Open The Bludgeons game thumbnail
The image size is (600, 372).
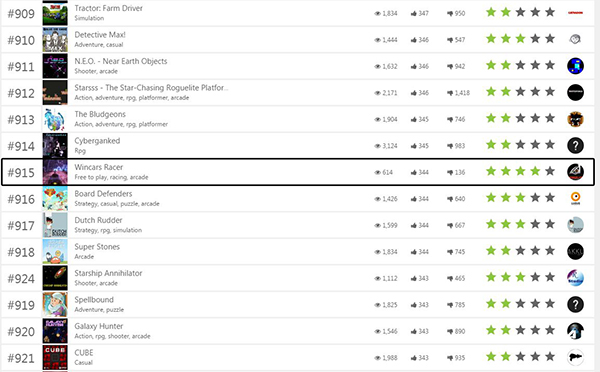coord(55,119)
